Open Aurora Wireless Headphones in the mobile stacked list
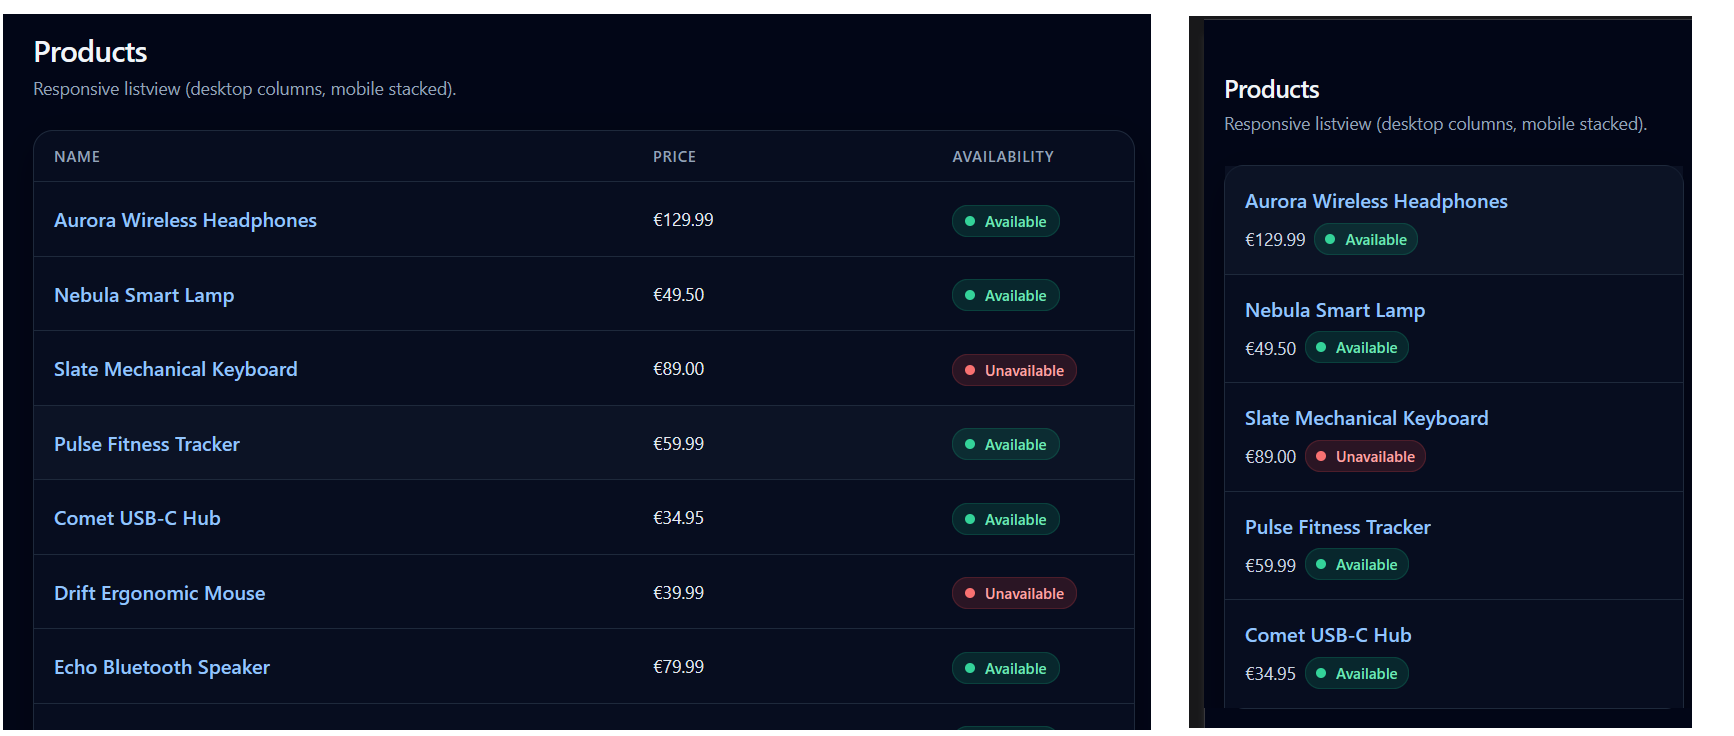The image size is (1734, 736). tap(1375, 201)
